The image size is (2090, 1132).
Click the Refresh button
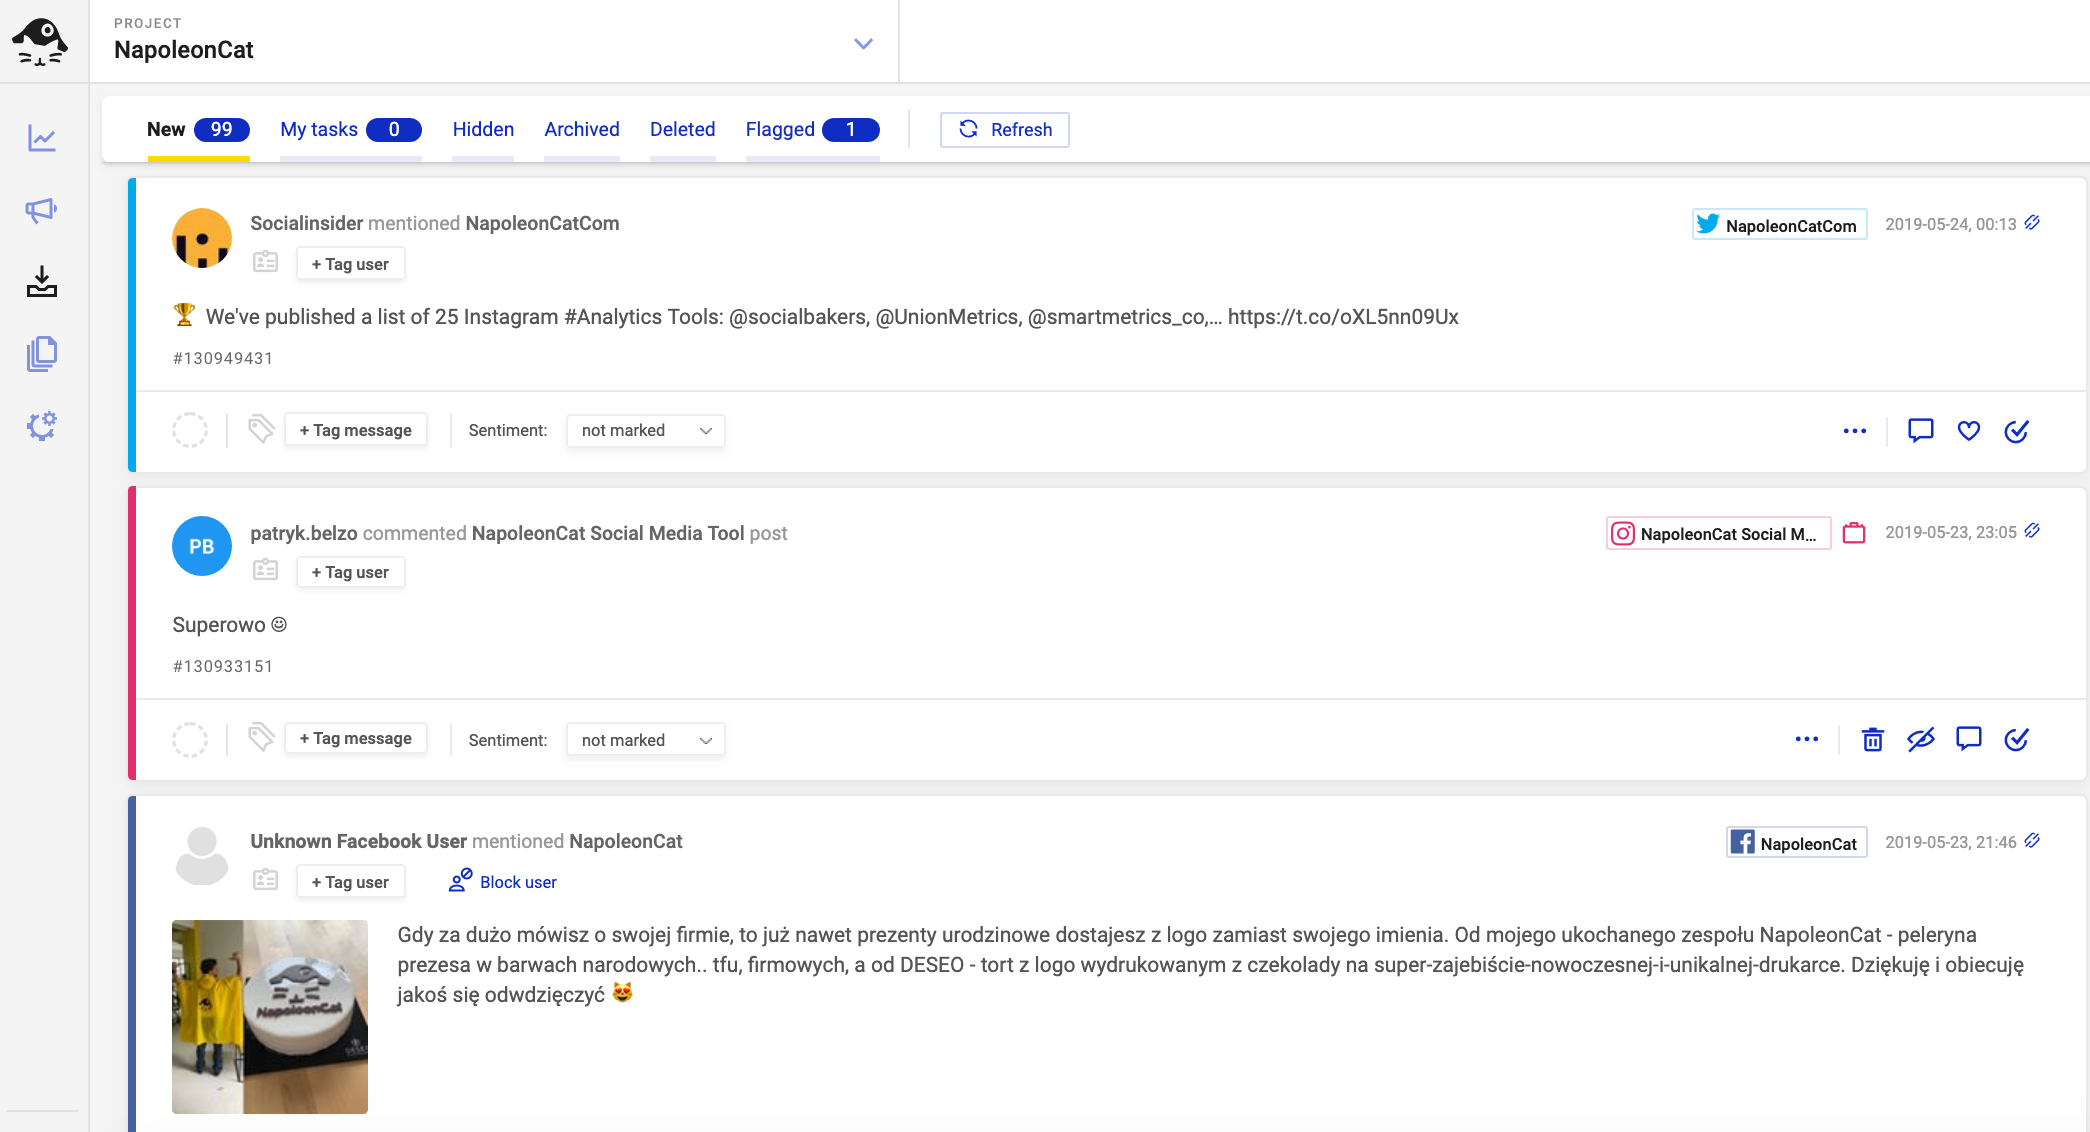pos(1004,130)
